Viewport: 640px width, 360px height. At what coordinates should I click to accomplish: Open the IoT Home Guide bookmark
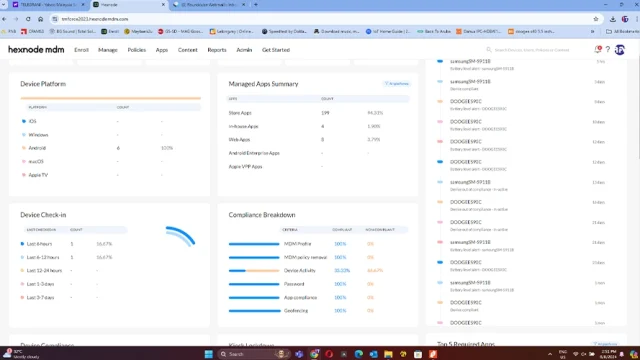388,31
